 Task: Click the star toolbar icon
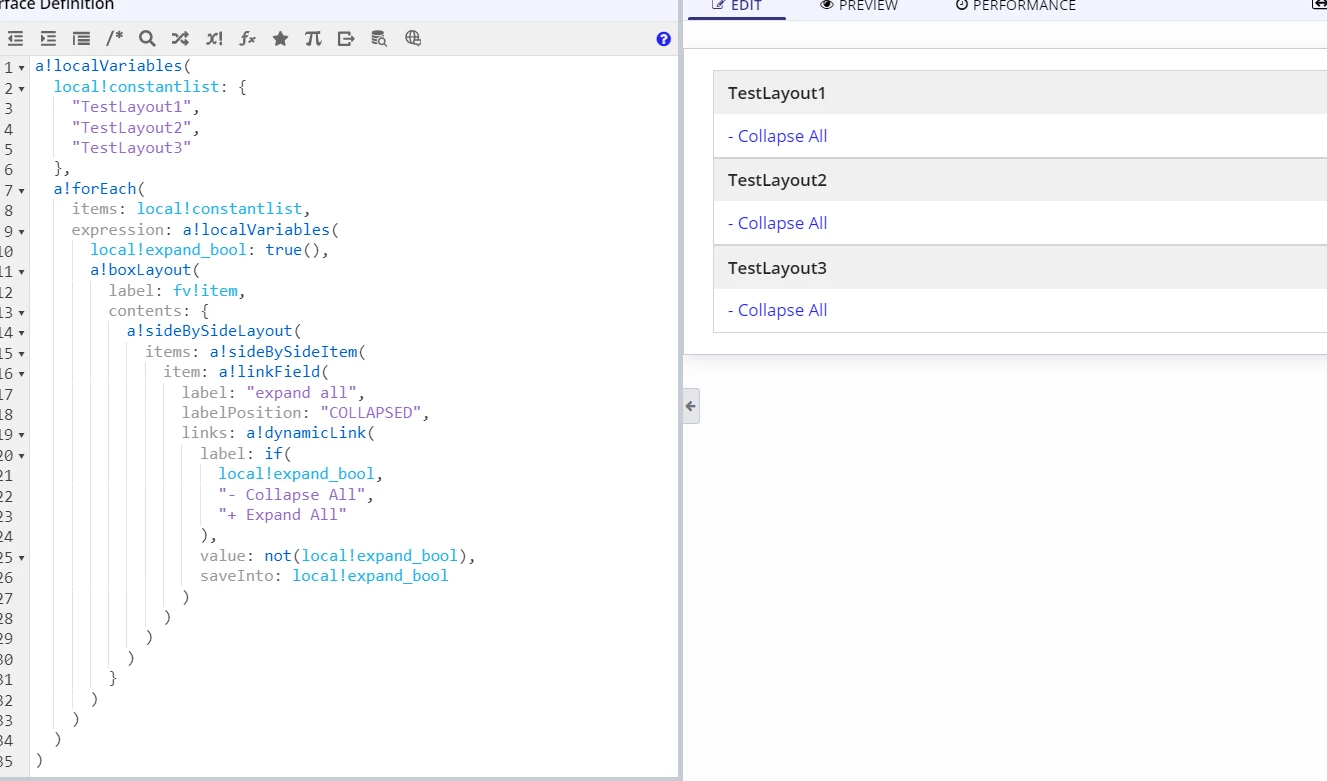(280, 39)
